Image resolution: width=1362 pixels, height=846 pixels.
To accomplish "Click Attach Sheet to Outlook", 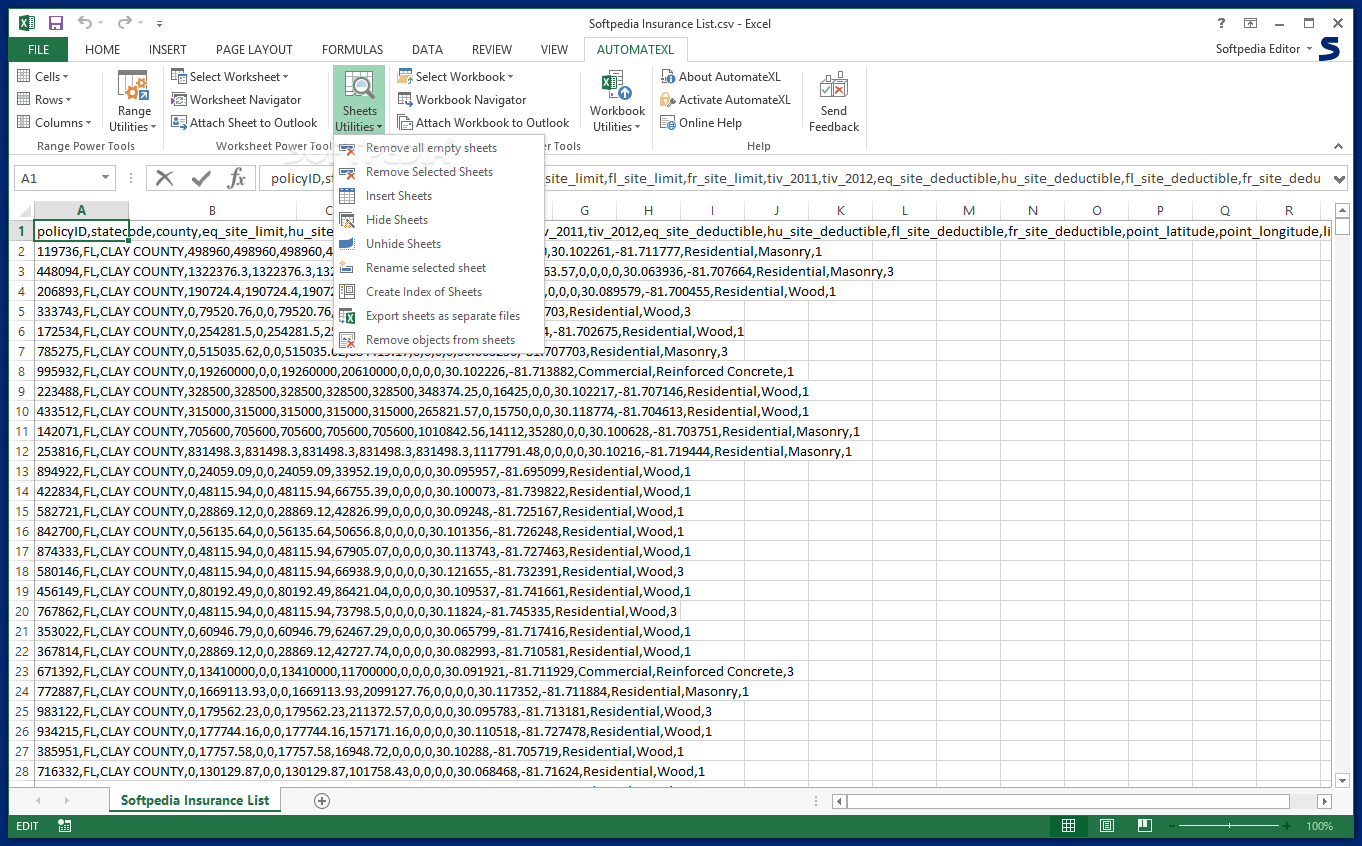I will [244, 123].
